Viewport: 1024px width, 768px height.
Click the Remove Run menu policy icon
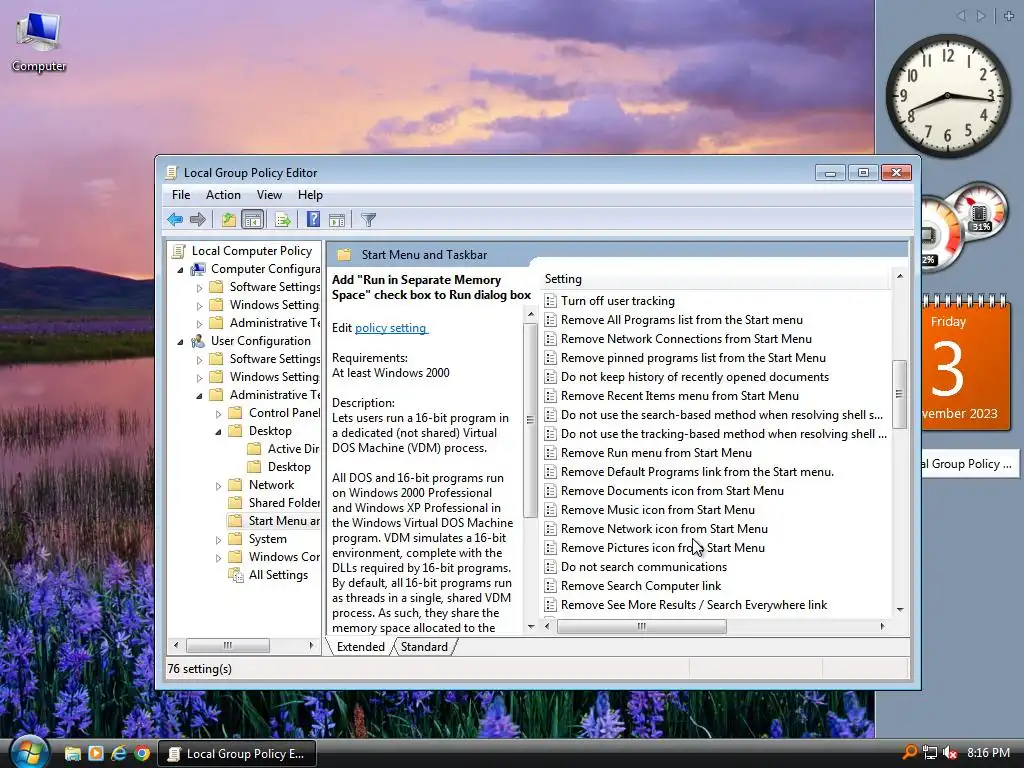click(551, 453)
